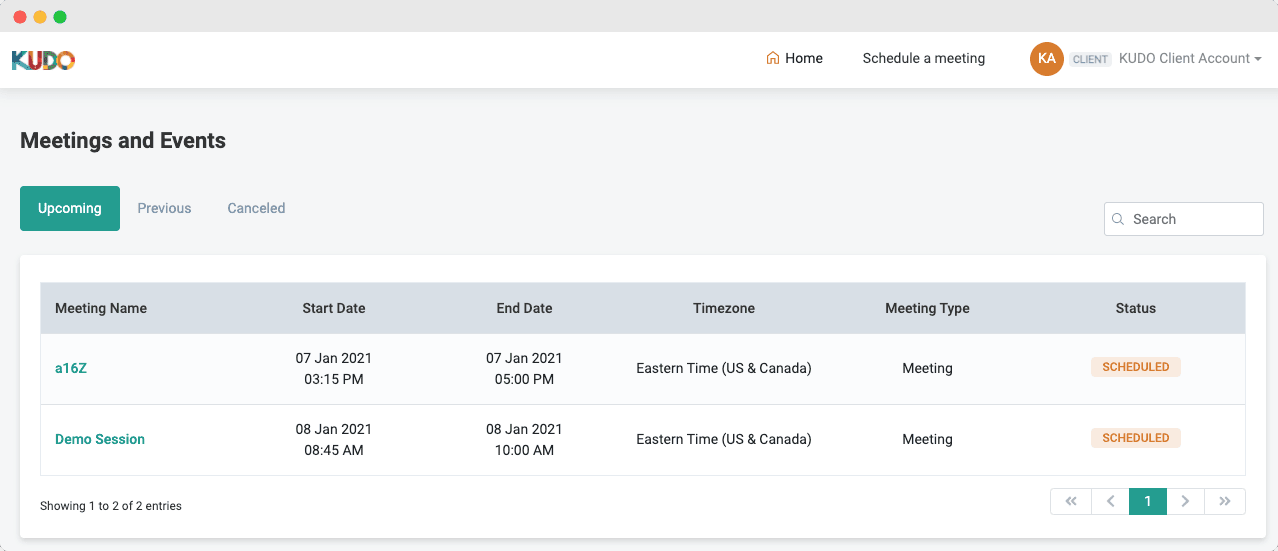Click the Showing 1 to 2 of 2 entries text
This screenshot has width=1278, height=551.
coord(111,506)
